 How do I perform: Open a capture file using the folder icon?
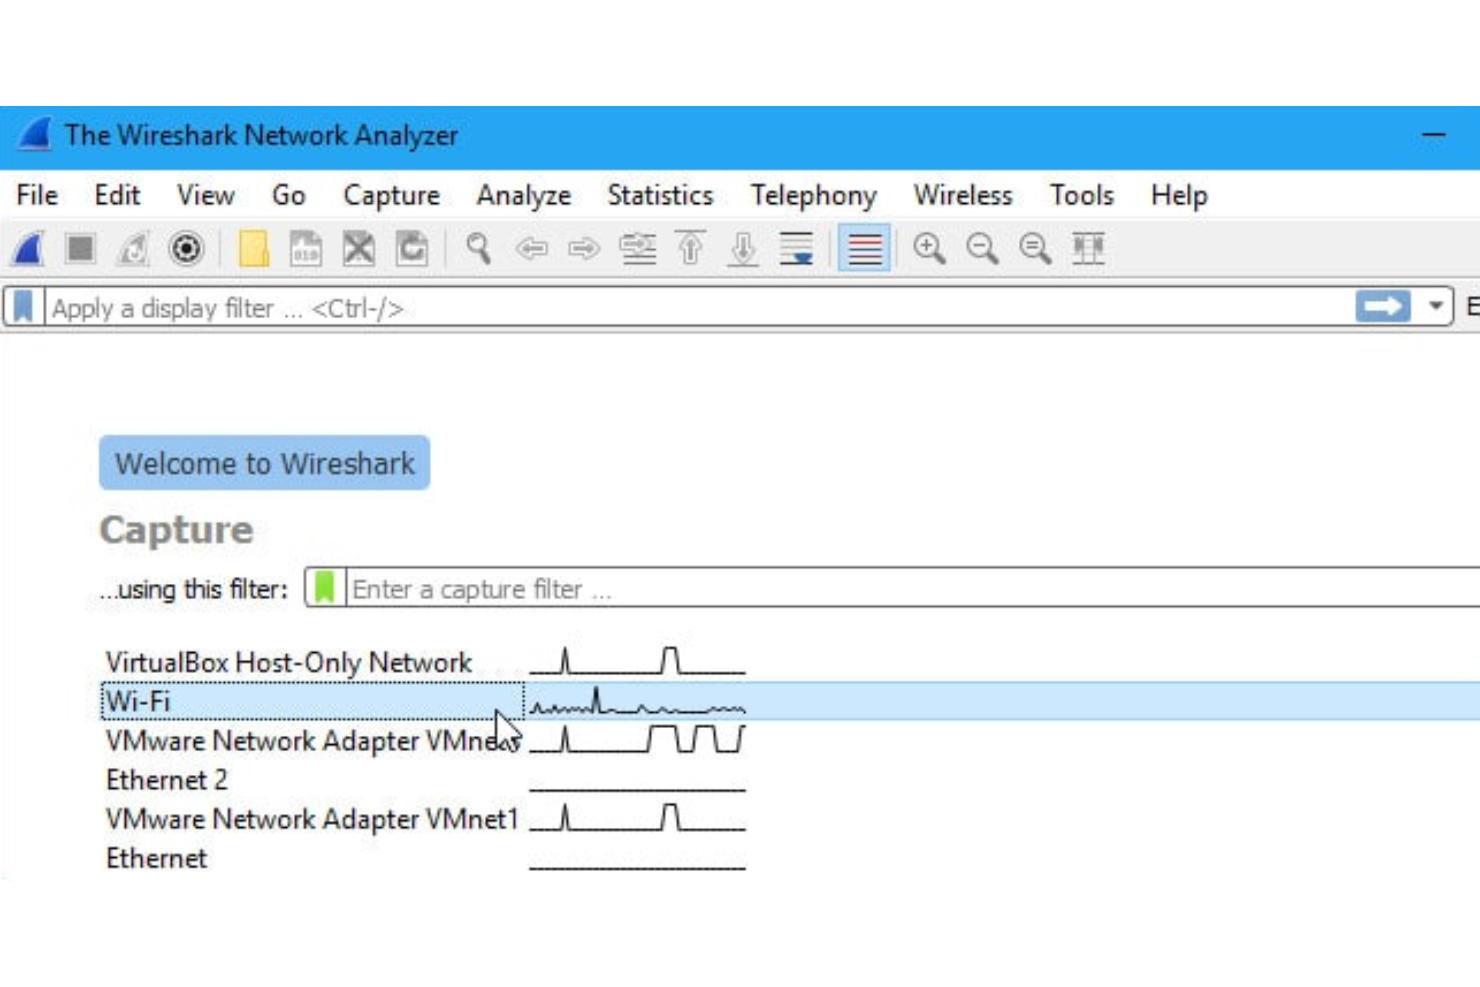pos(255,250)
